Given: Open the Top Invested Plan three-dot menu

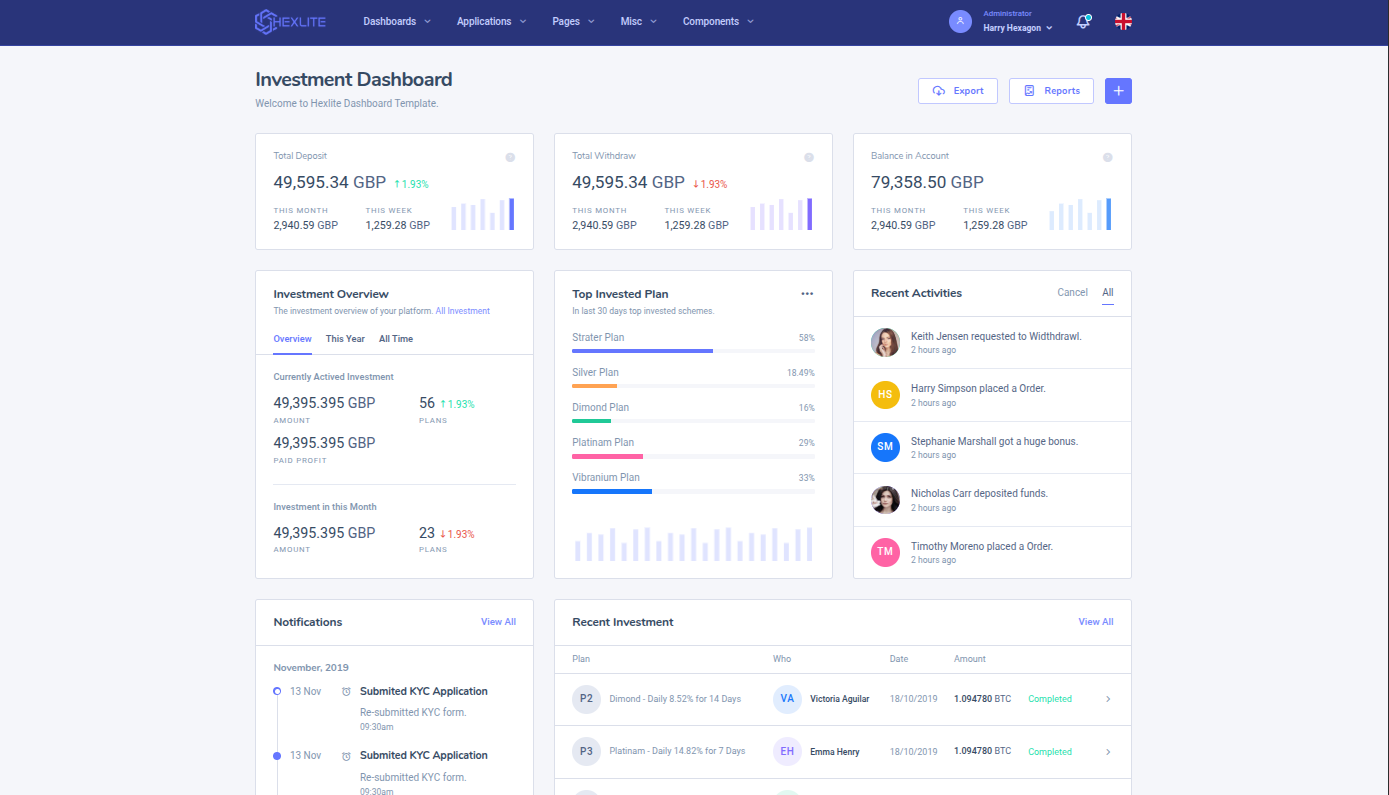Looking at the screenshot, I should [807, 294].
